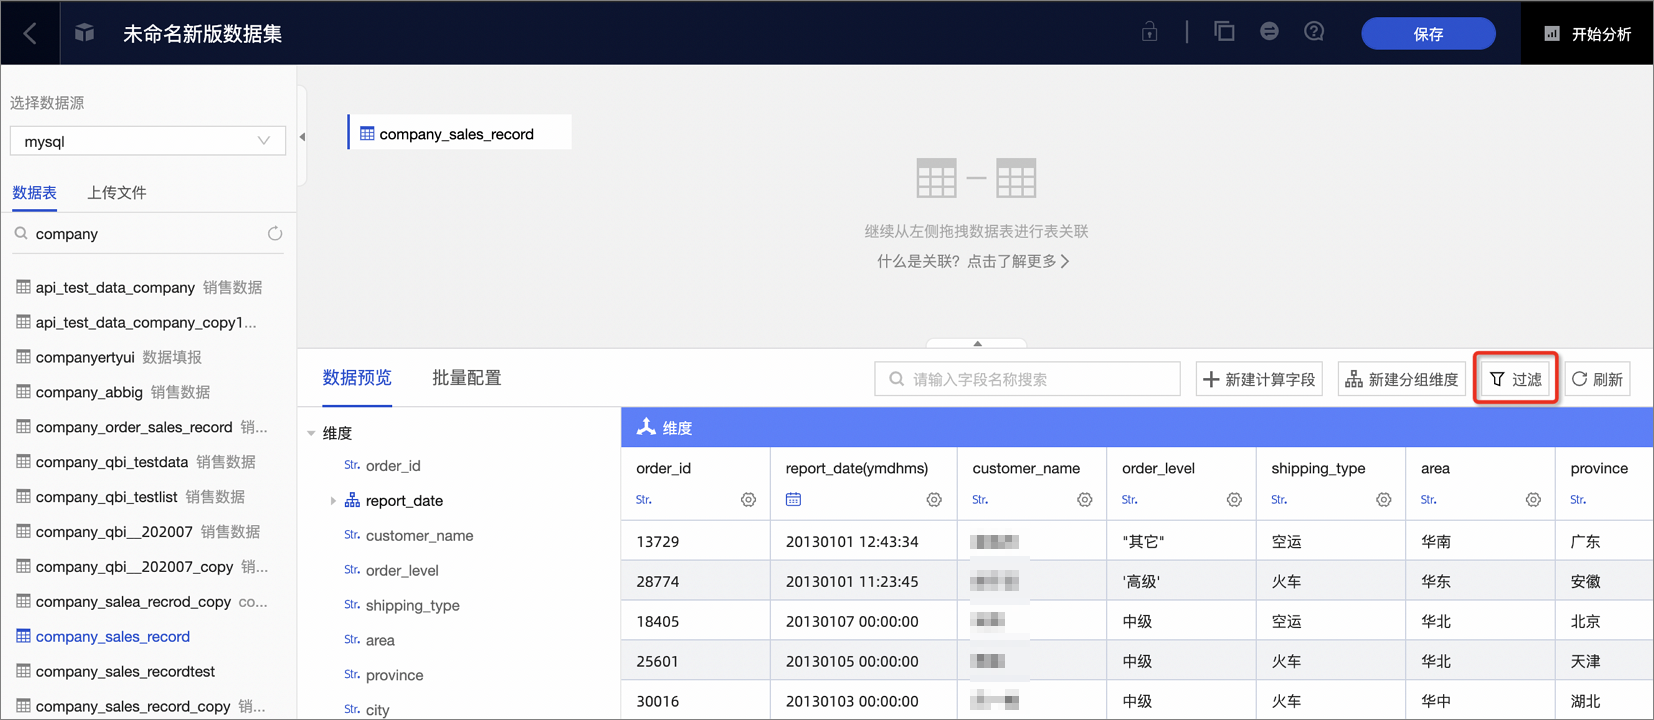Select province field in dimension tree

click(394, 676)
